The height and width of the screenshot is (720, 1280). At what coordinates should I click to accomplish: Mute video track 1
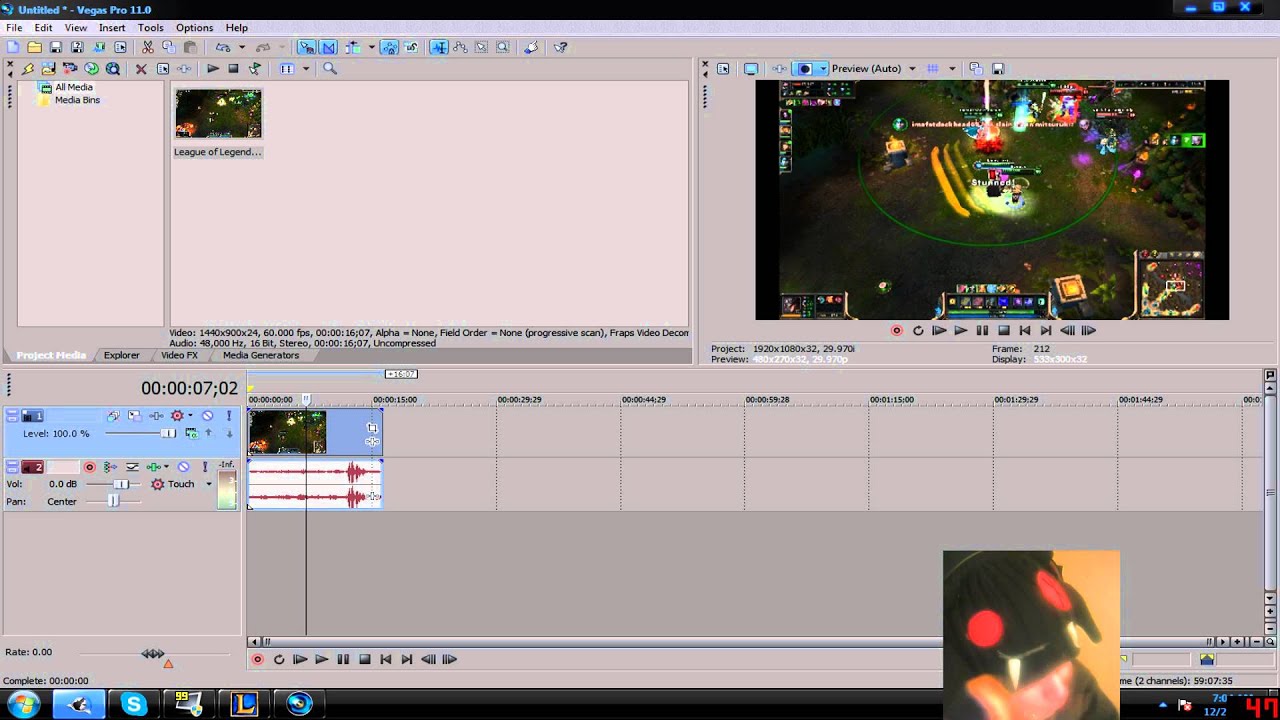pyautogui.click(x=207, y=416)
